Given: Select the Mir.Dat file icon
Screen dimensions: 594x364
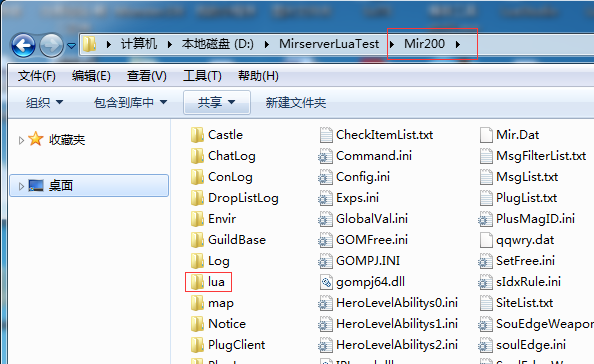Looking at the screenshot, I should point(486,135).
